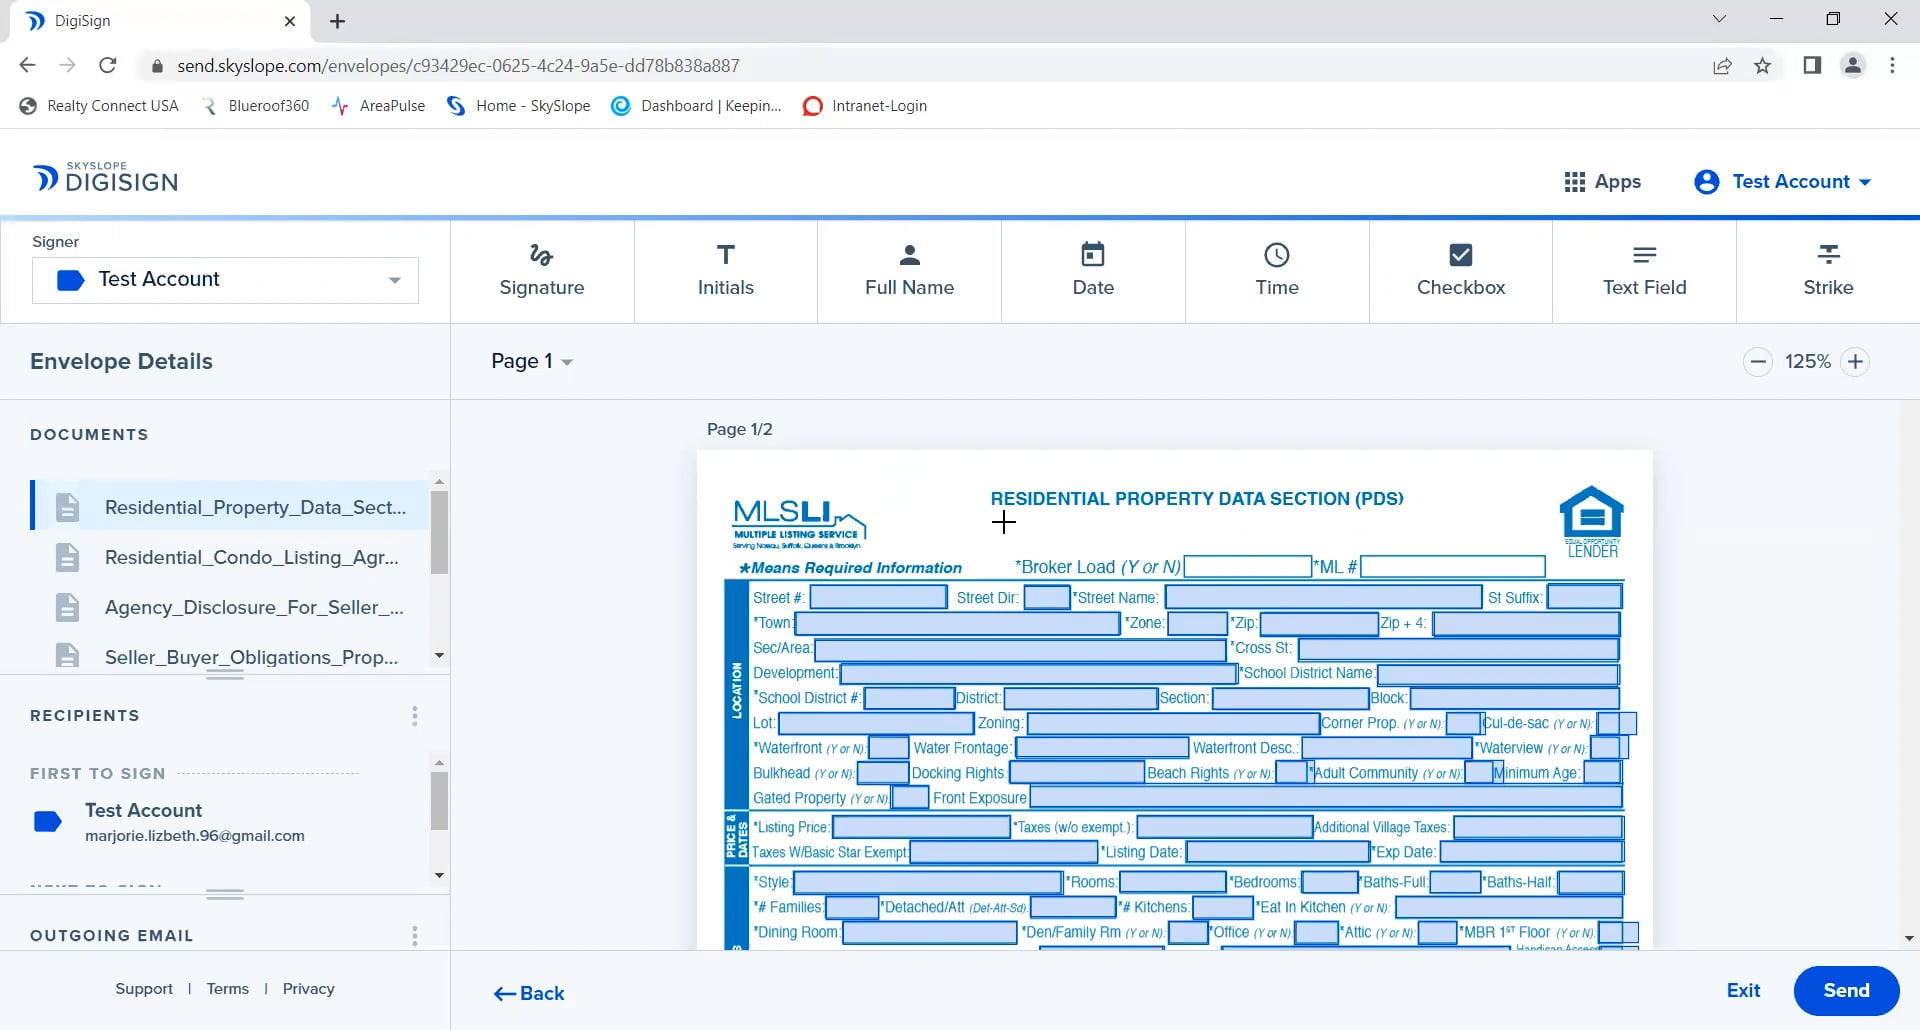1920x1030 pixels.
Task: Select Residential_Property_Data_Sect document
Action: pos(231,507)
